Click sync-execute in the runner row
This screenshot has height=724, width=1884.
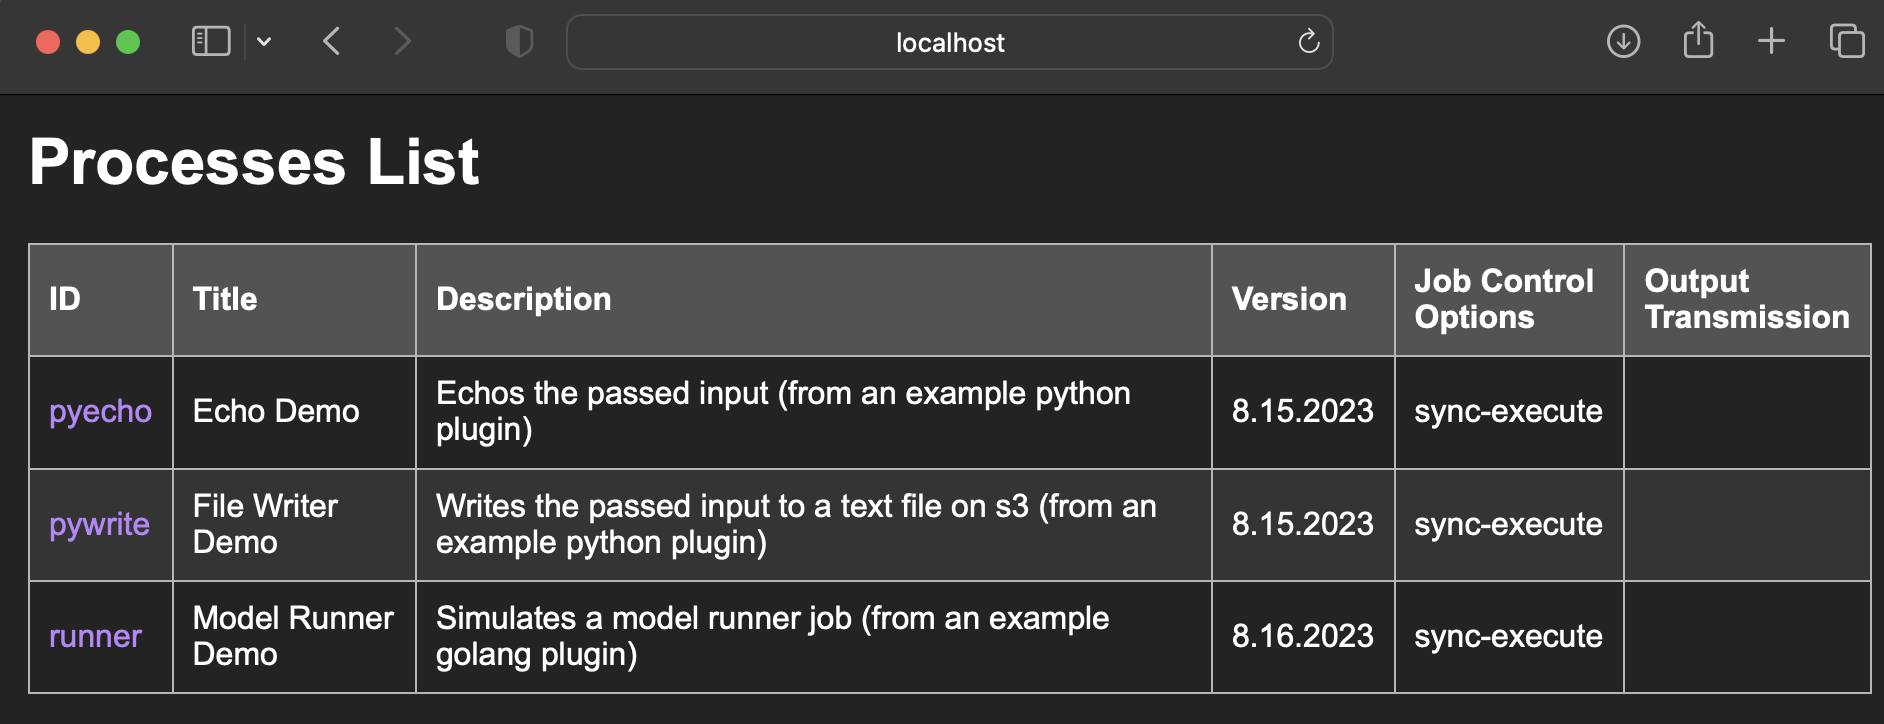tap(1508, 637)
